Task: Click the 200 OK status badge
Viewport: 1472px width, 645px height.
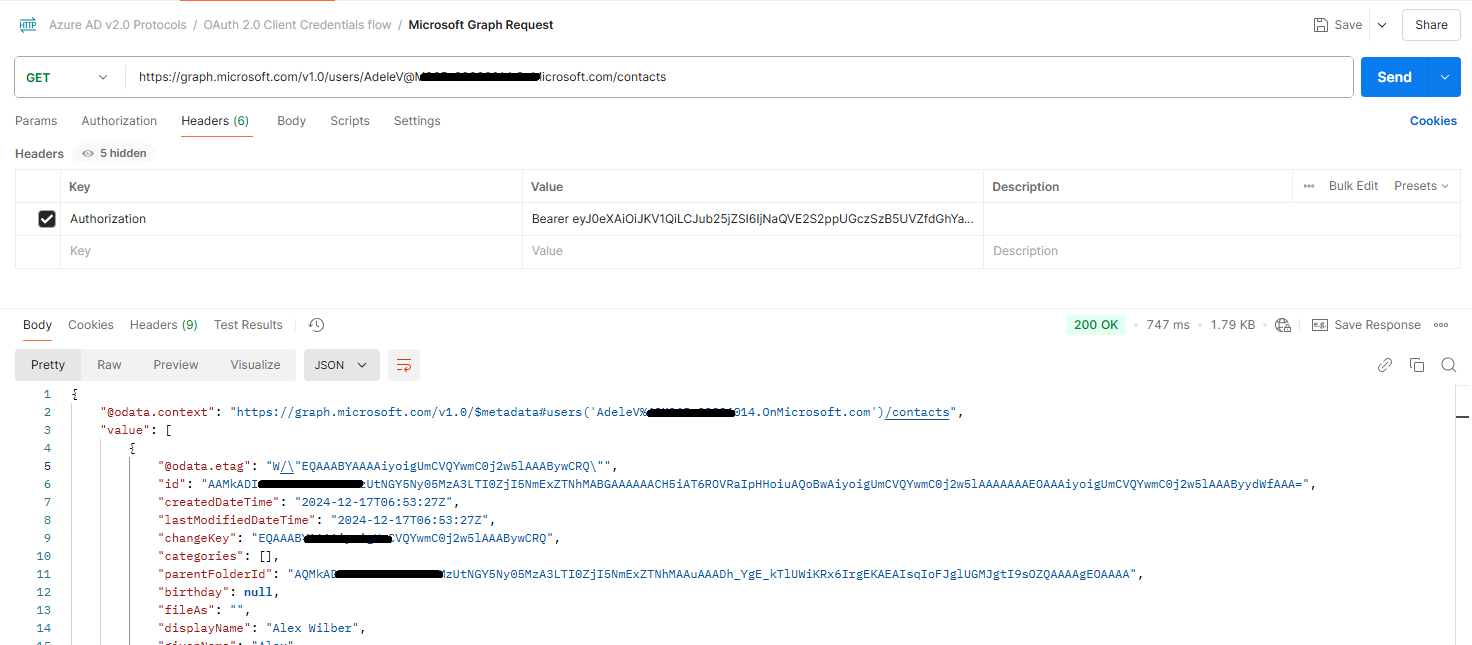Action: point(1096,325)
